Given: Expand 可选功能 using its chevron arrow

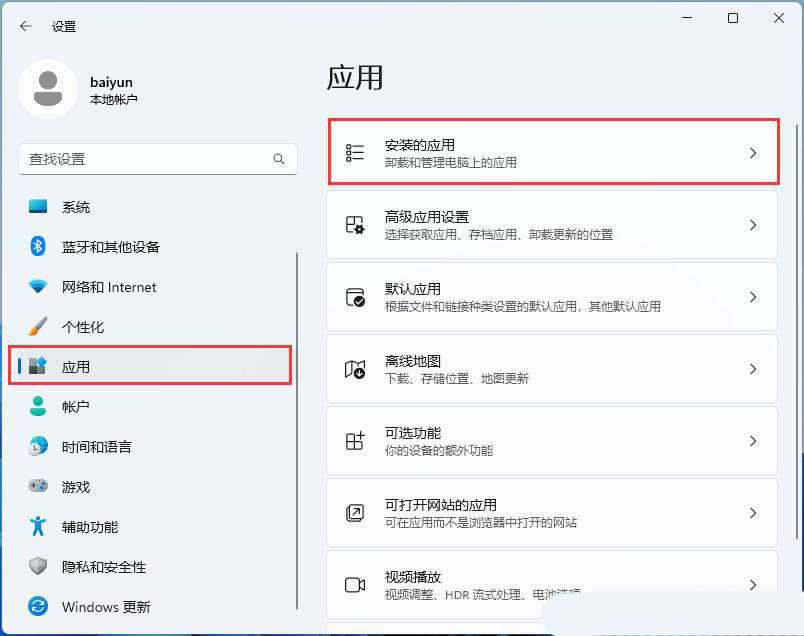Looking at the screenshot, I should coord(753,441).
